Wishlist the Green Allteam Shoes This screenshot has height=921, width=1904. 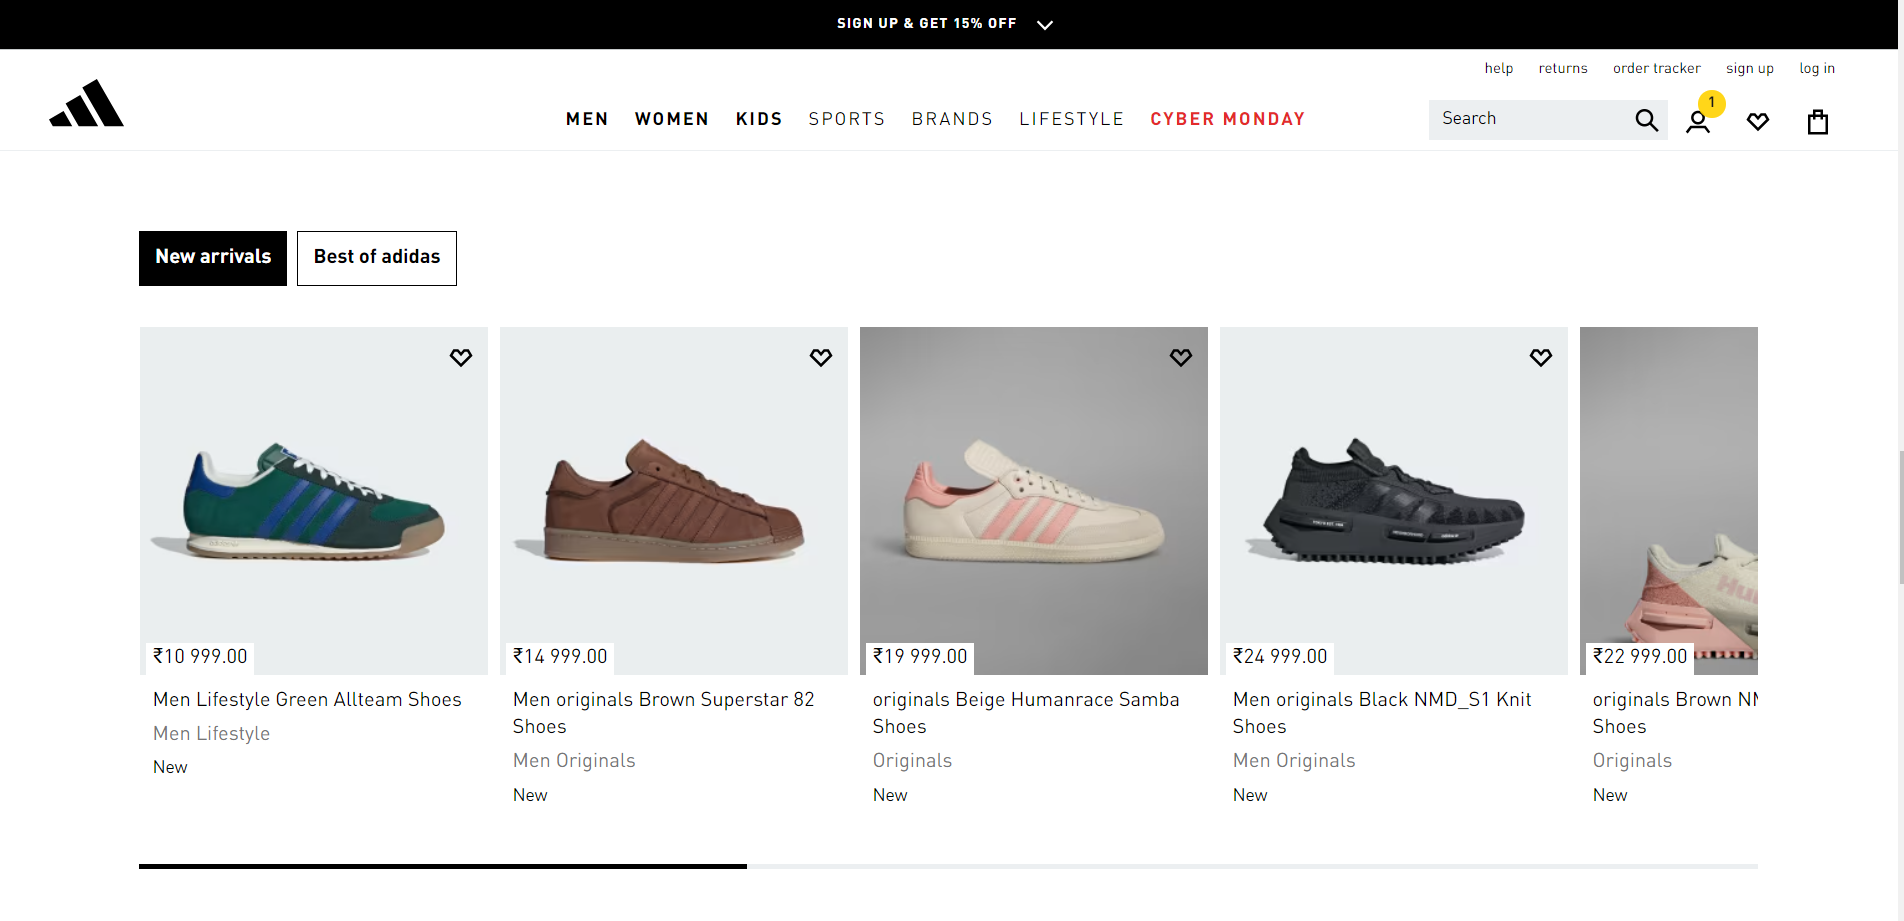pos(461,357)
